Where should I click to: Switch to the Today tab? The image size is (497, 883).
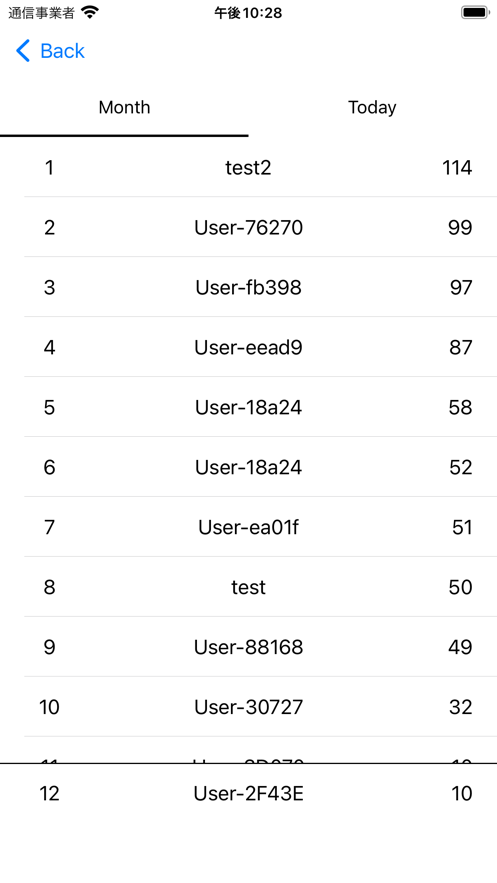coord(372,107)
